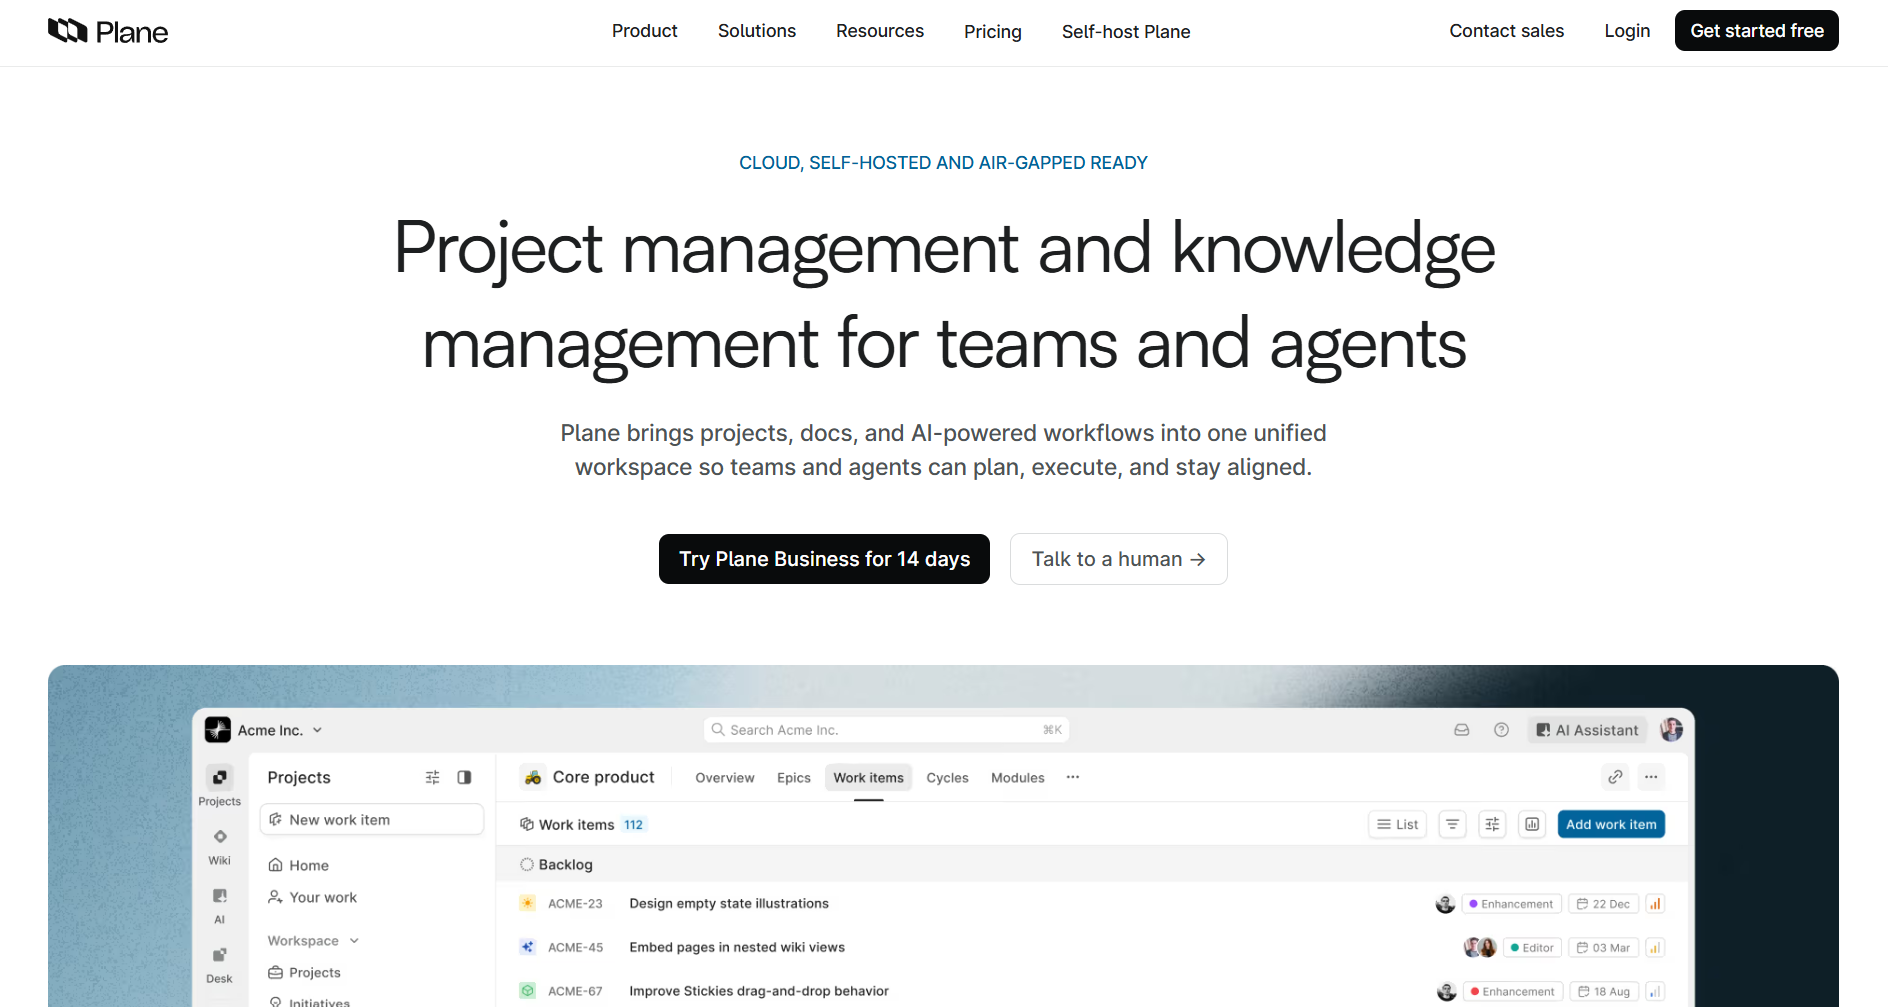Open the three-dot menu beside the link icon
This screenshot has width=1888, height=1007.
pyautogui.click(x=1651, y=777)
